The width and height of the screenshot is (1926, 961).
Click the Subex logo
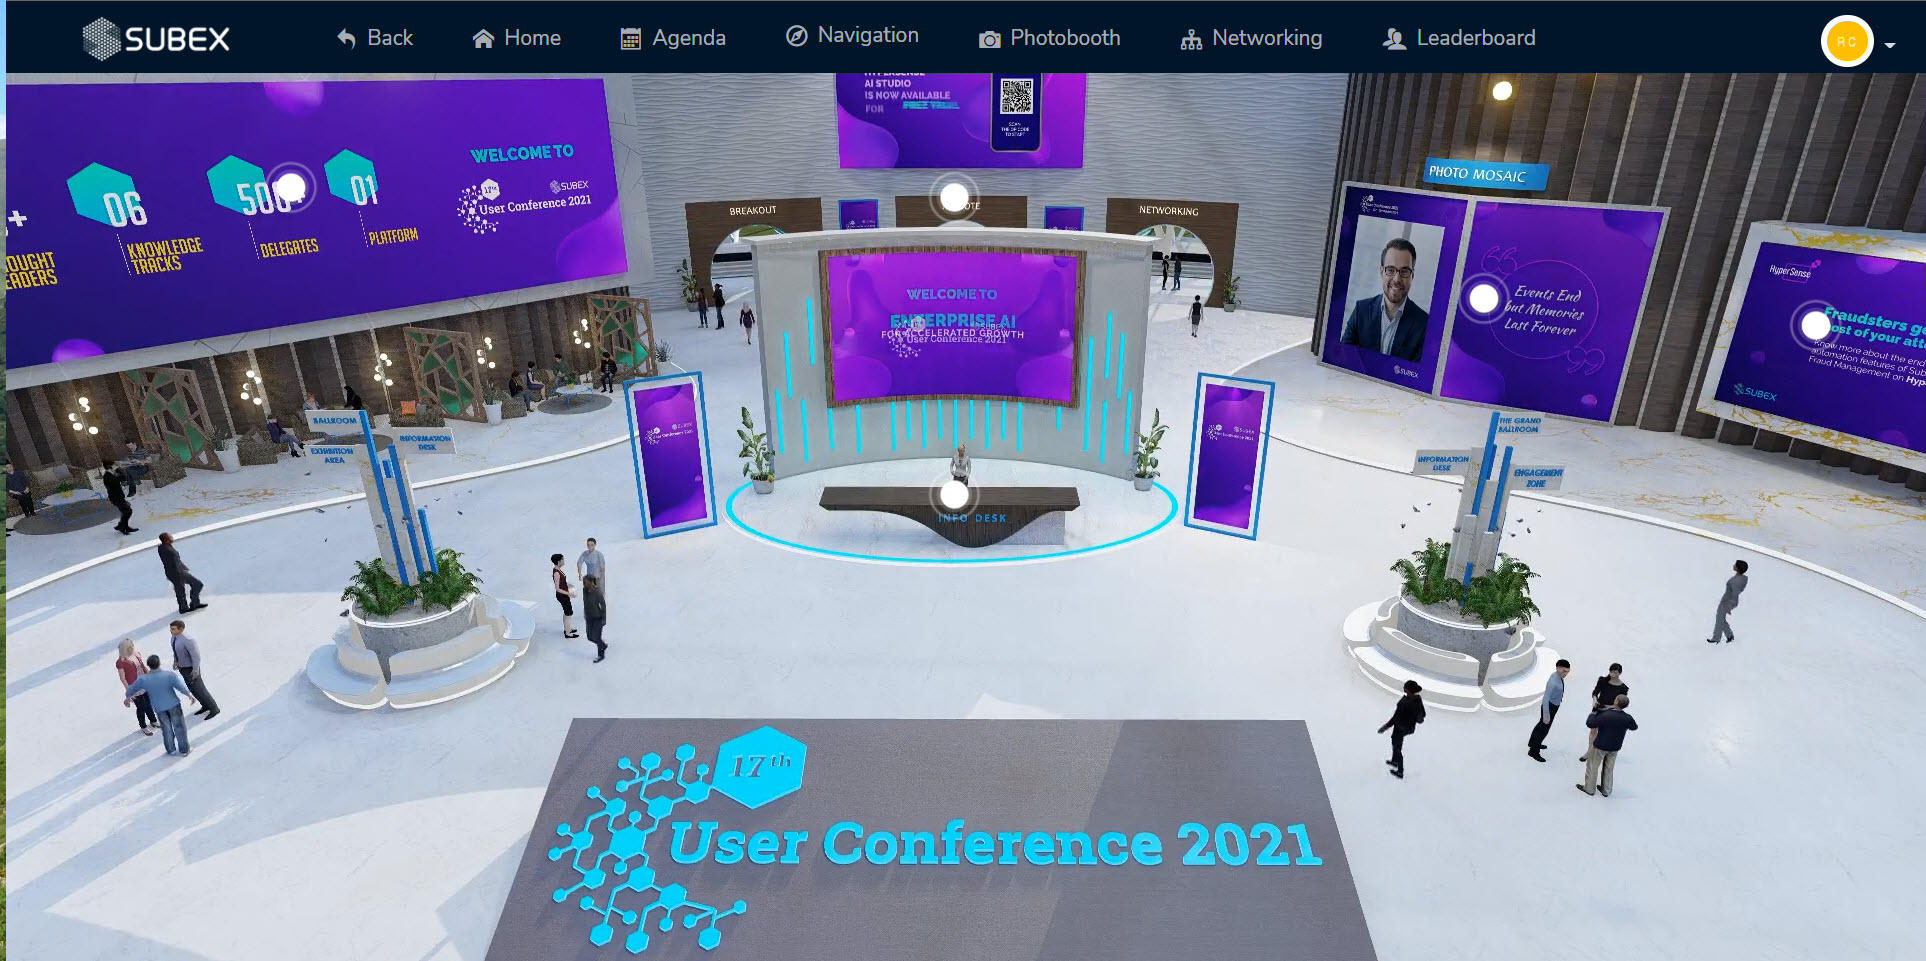coord(156,39)
